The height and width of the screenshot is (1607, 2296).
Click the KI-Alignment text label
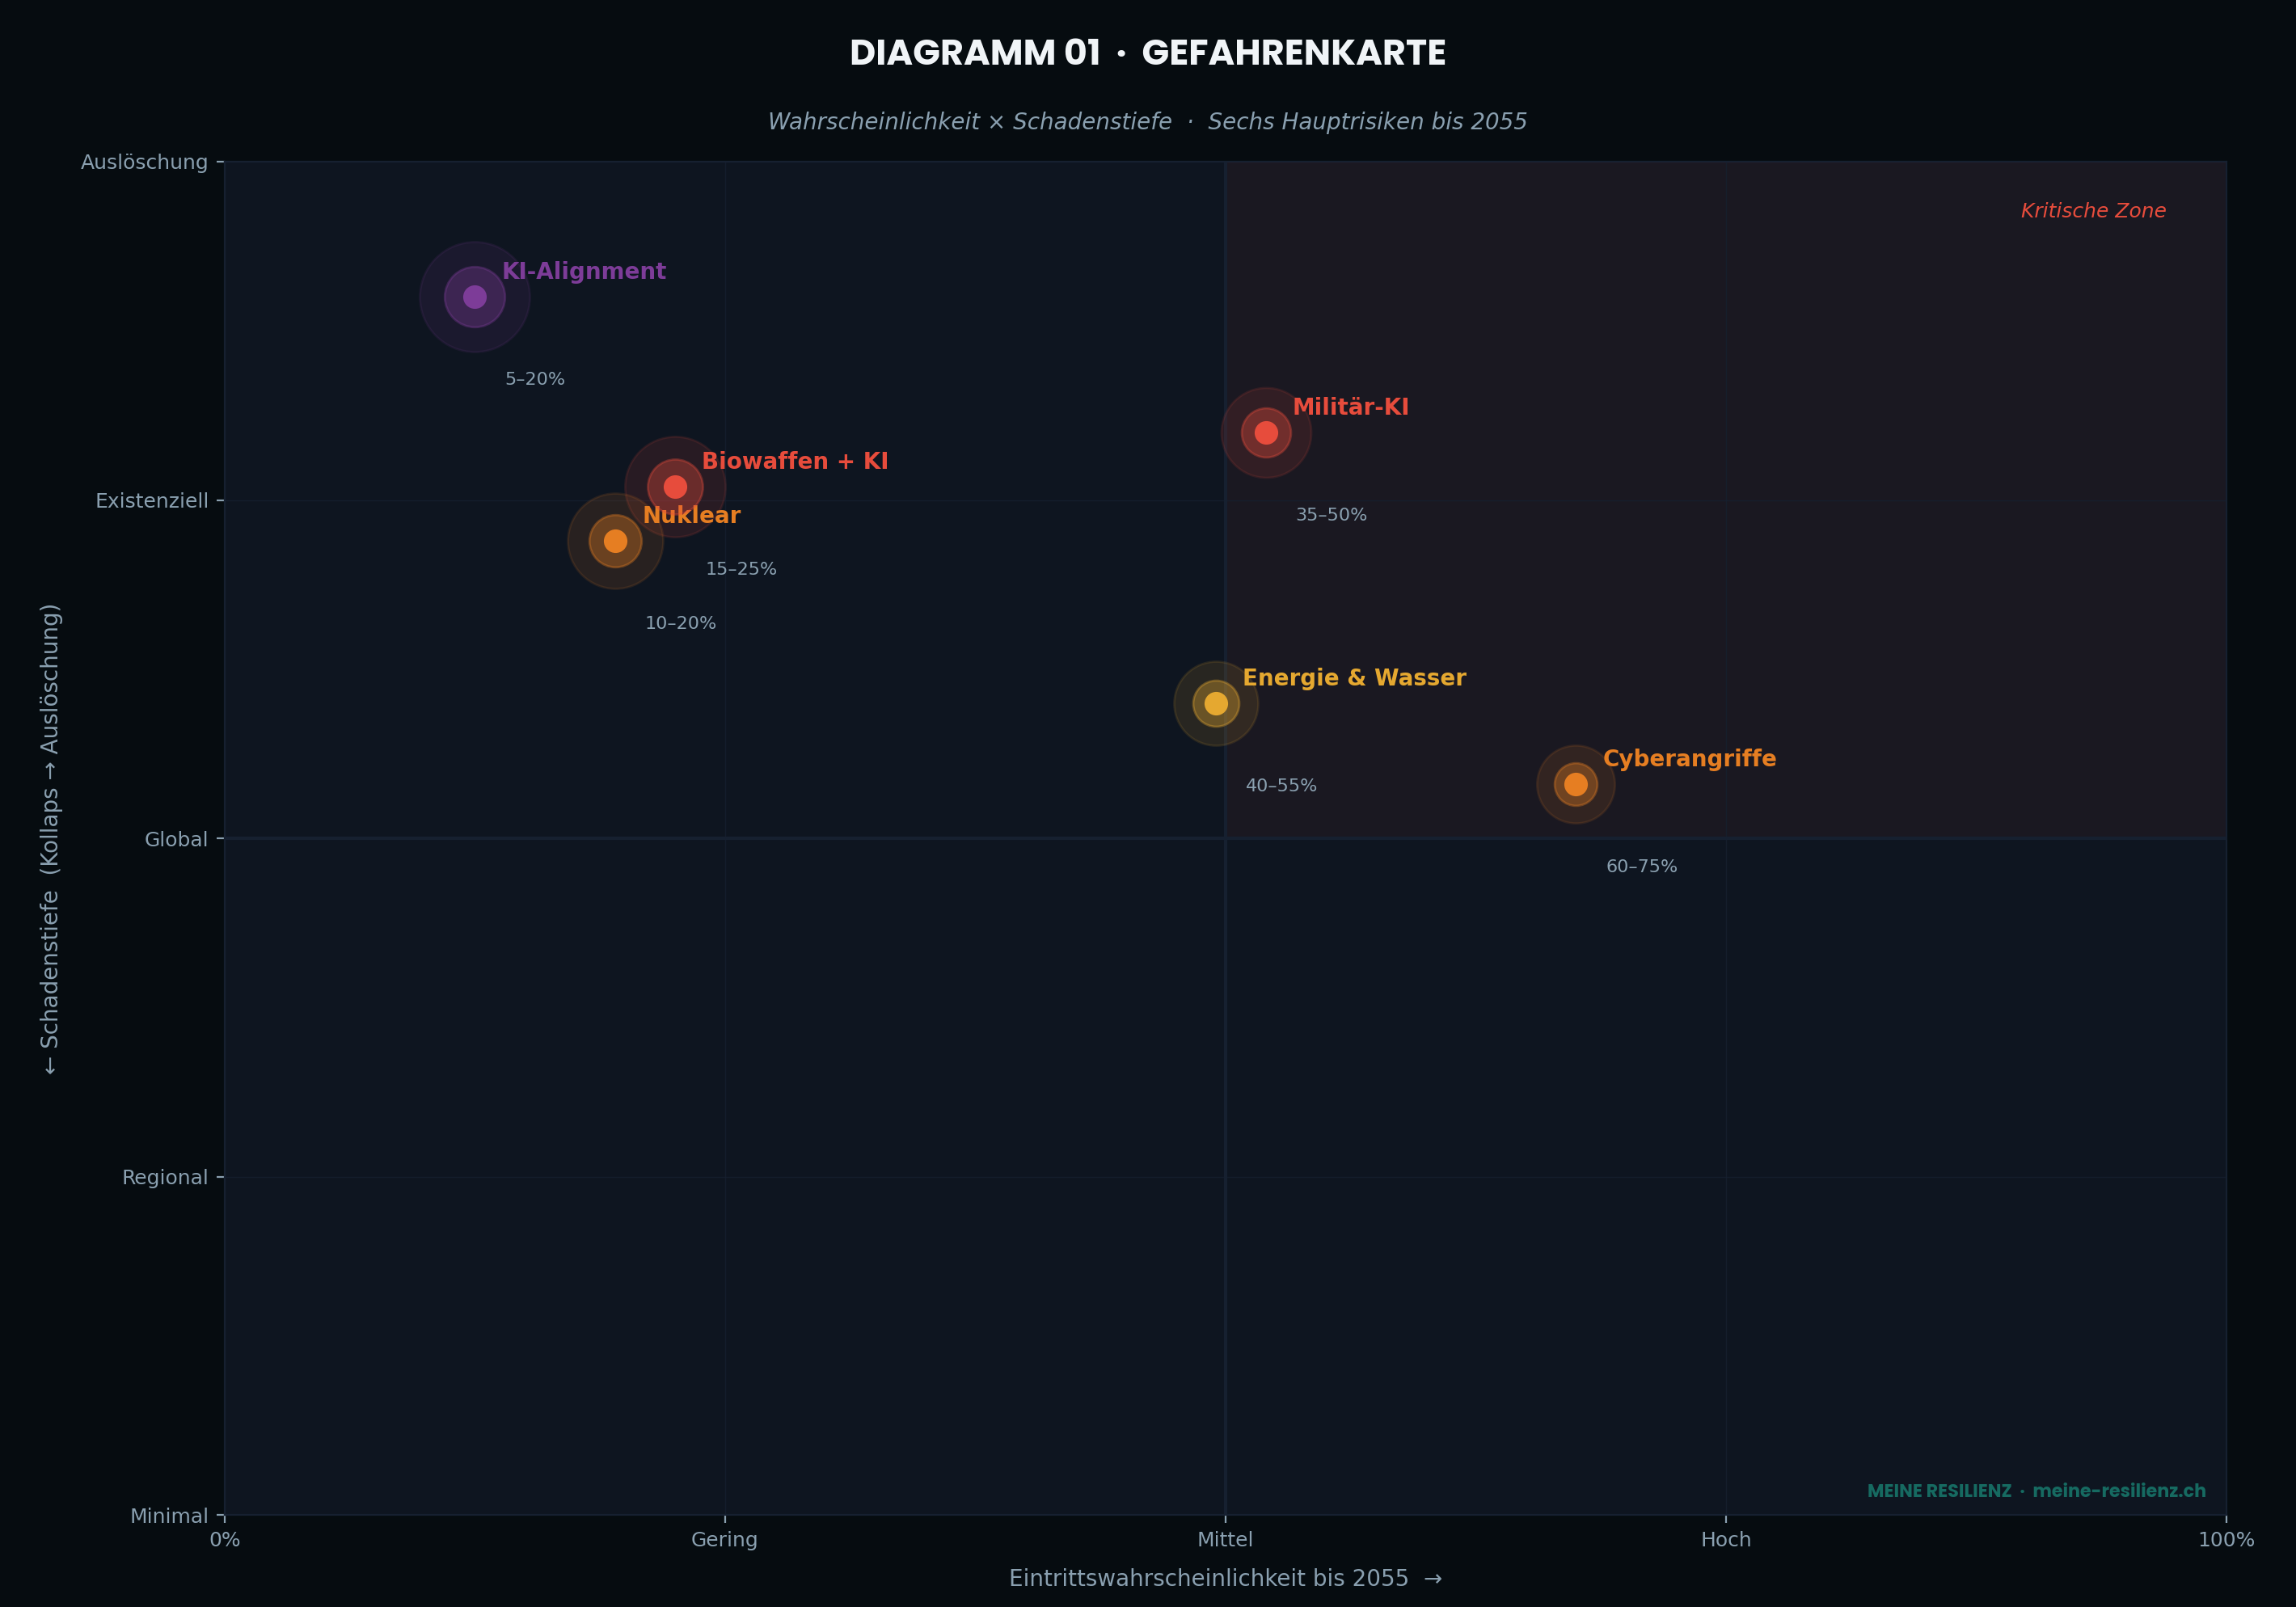(x=583, y=272)
